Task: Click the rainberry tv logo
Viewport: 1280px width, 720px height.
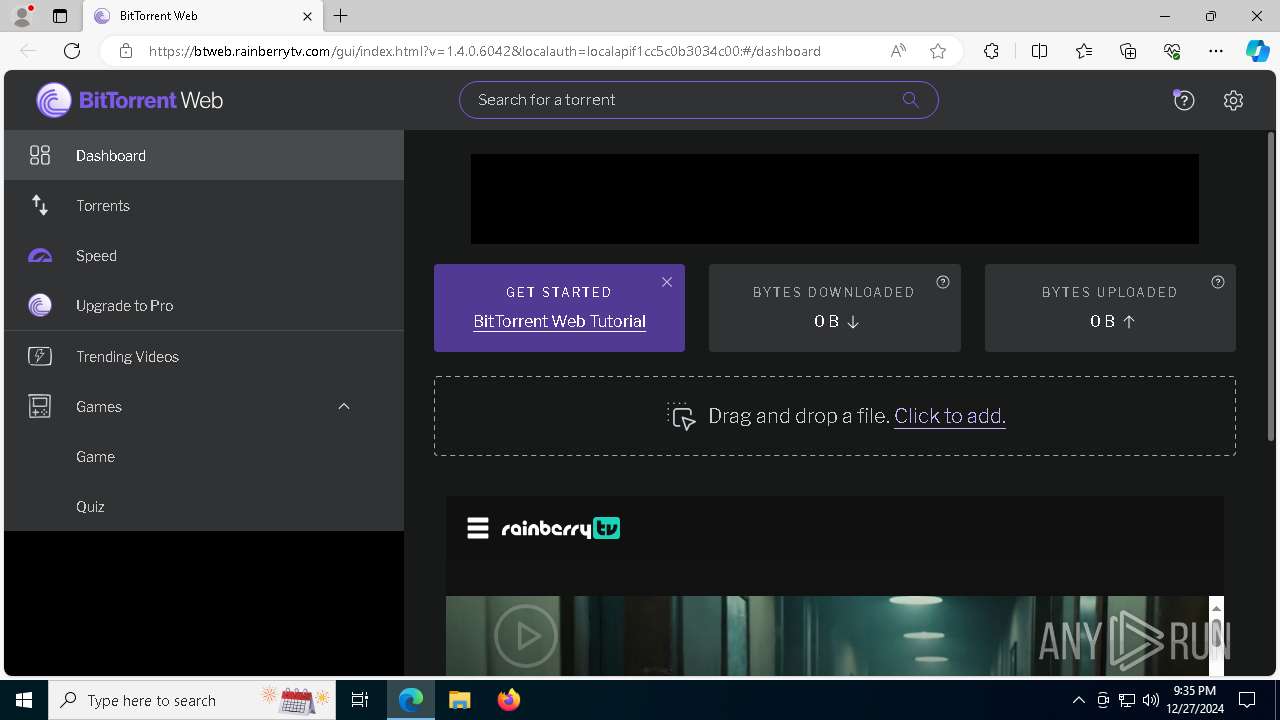Action: pos(561,528)
